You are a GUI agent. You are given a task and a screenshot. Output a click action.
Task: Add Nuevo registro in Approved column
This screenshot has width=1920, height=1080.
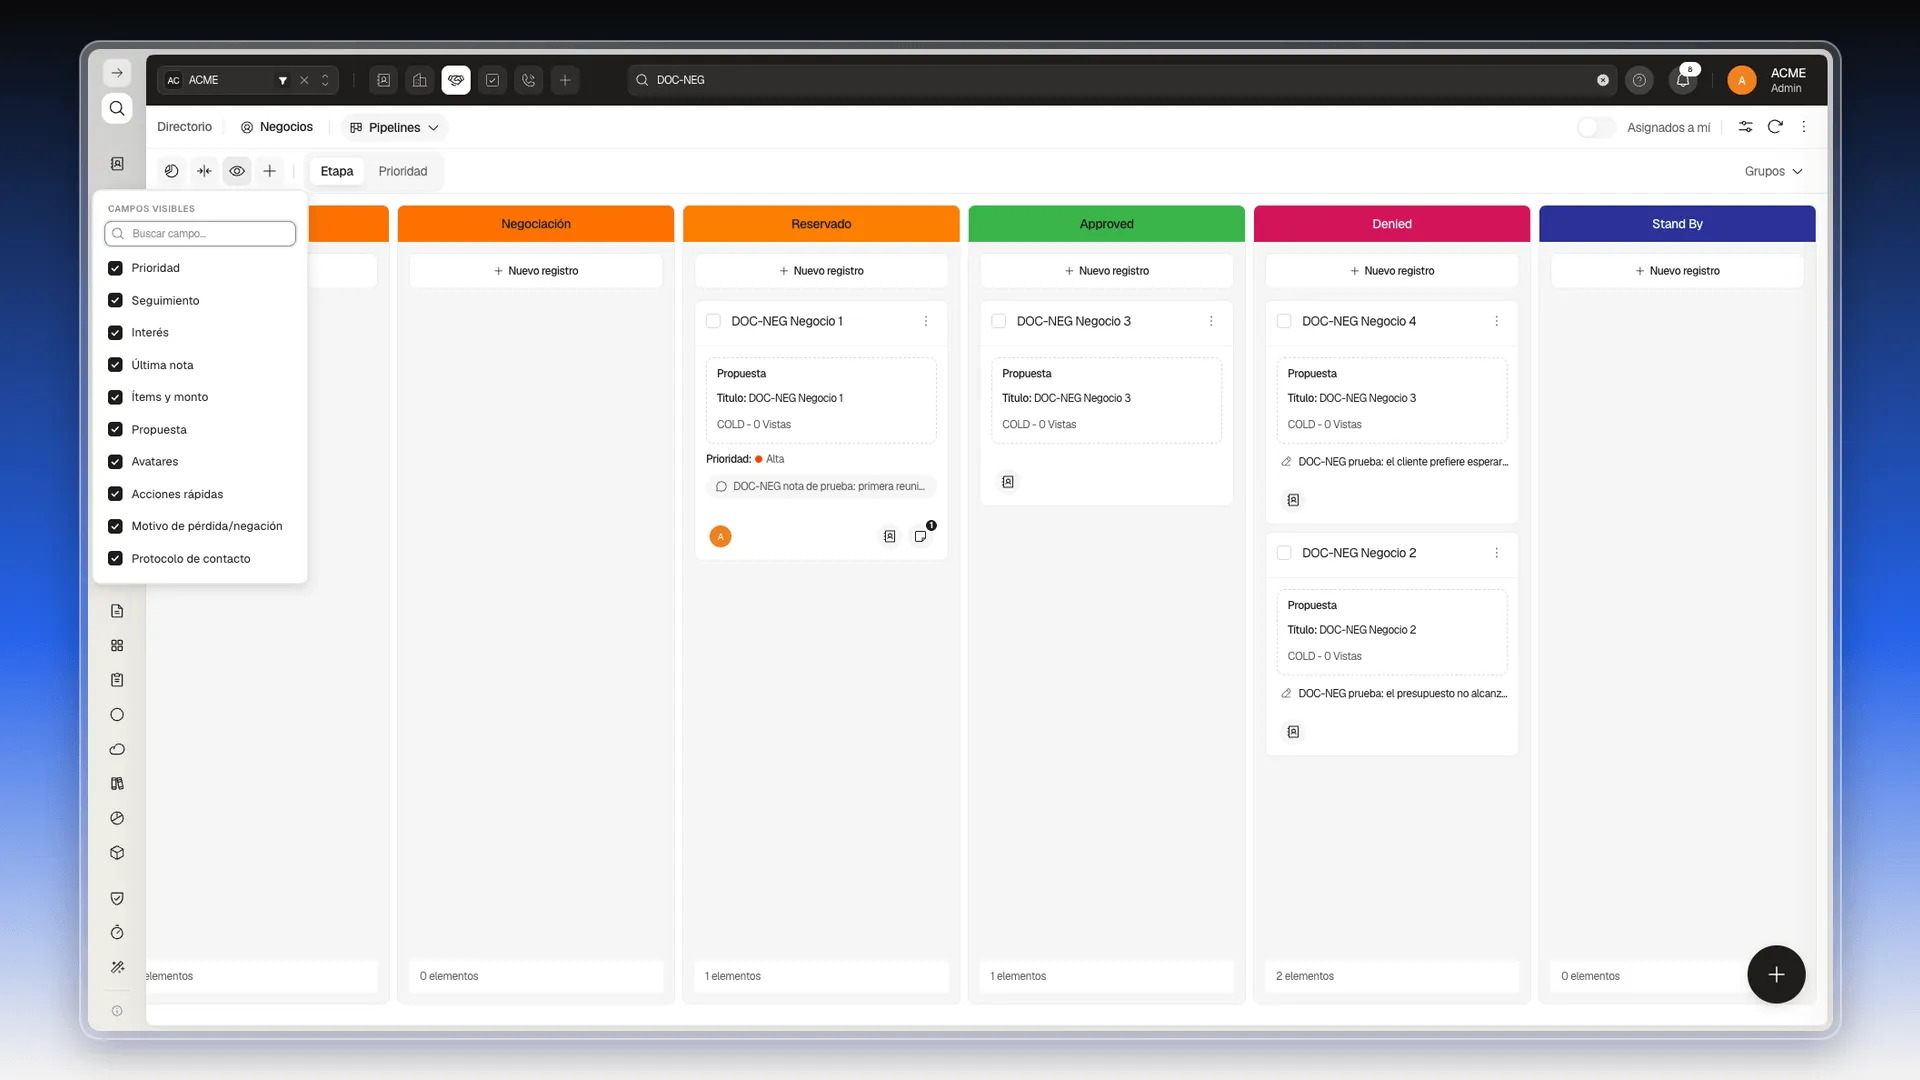tap(1107, 271)
